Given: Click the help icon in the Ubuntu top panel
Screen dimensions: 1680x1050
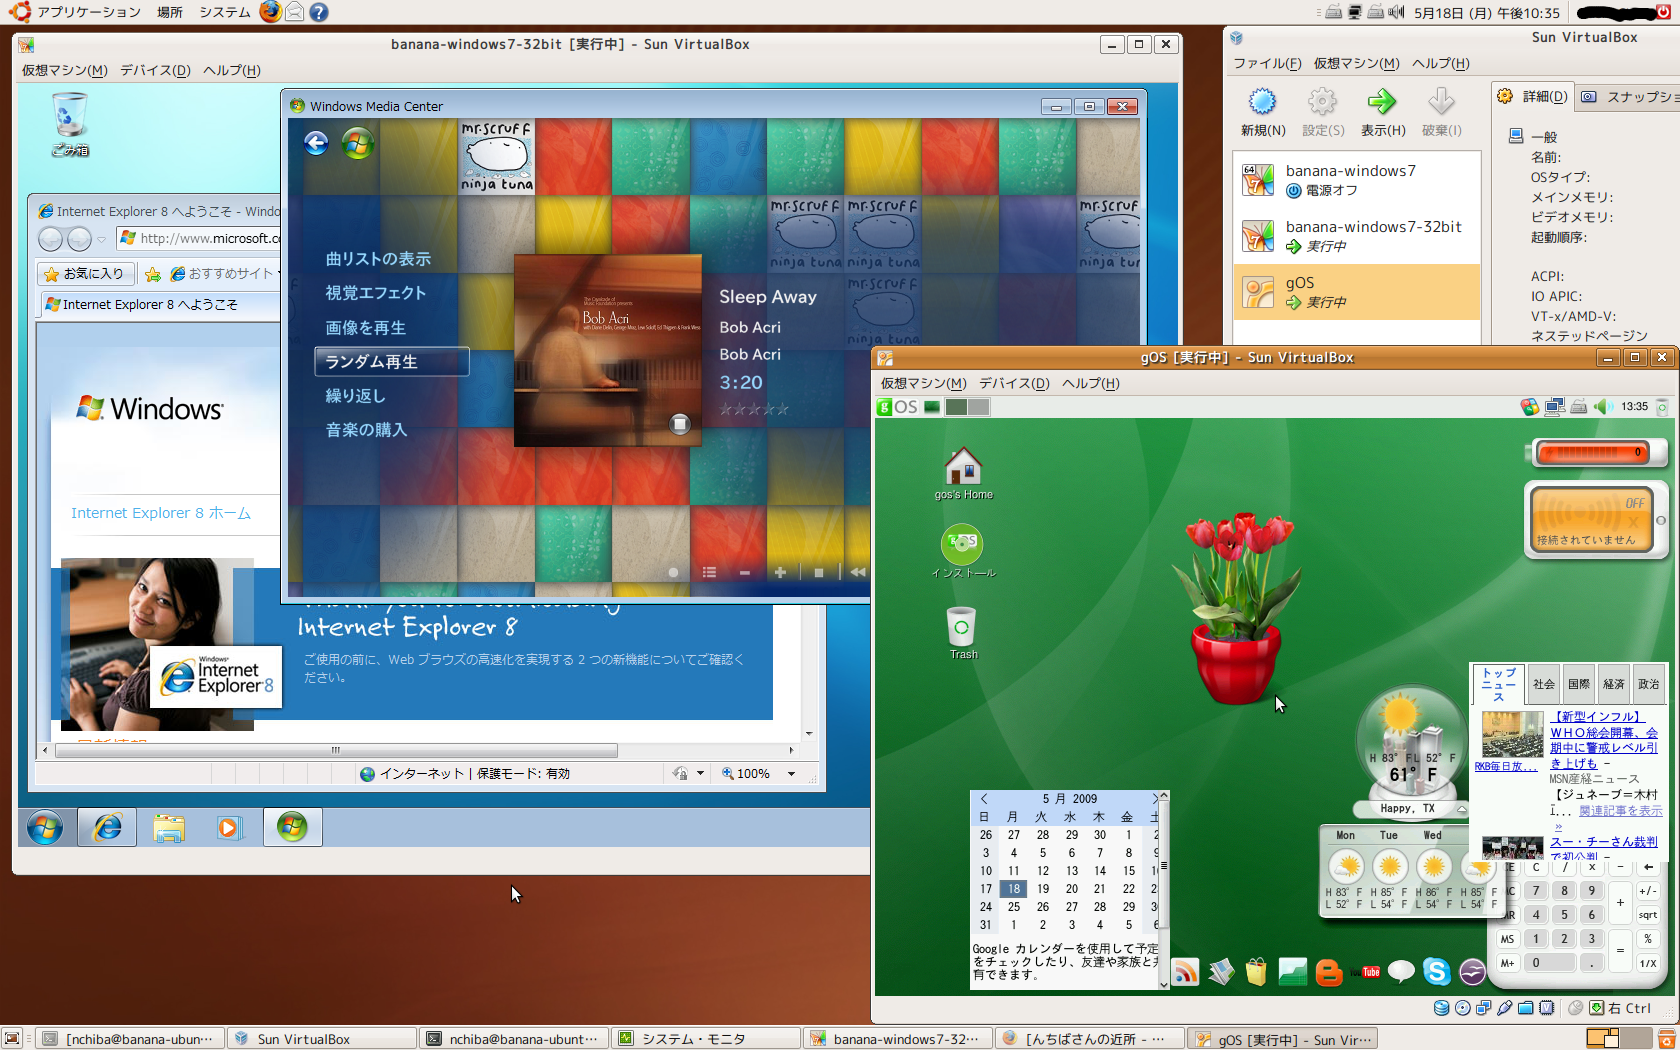Looking at the screenshot, I should coord(319,12).
